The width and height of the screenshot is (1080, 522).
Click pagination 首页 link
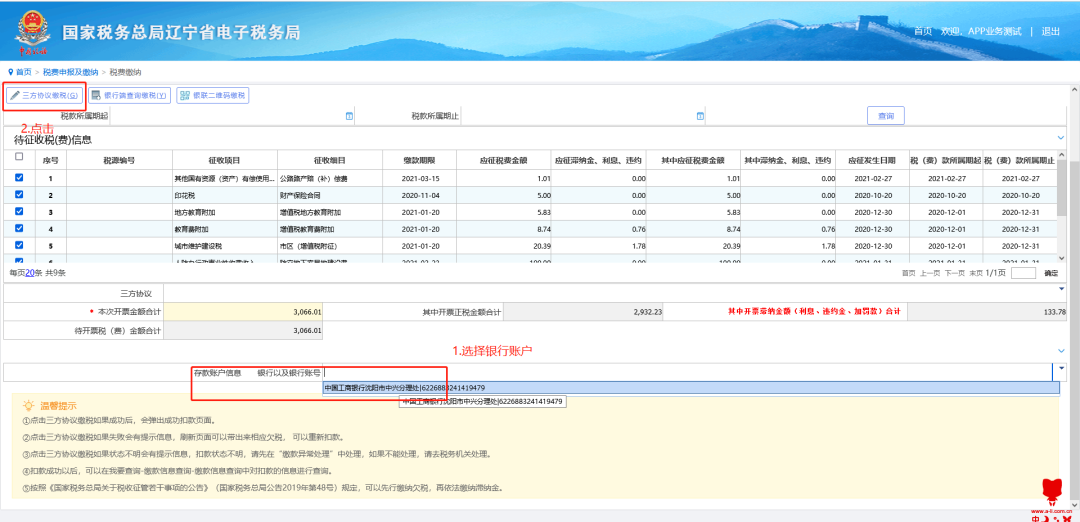pos(909,273)
